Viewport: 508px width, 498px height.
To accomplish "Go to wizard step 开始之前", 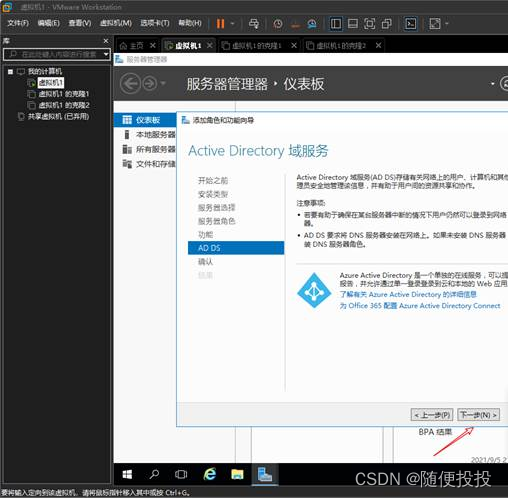I will click(213, 181).
